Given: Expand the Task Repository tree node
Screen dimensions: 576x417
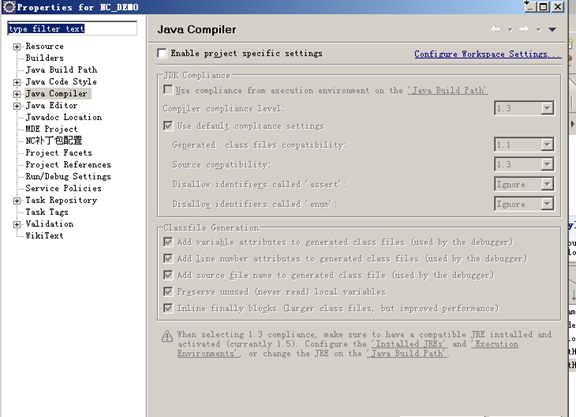Looking at the screenshot, I should click(17, 201).
